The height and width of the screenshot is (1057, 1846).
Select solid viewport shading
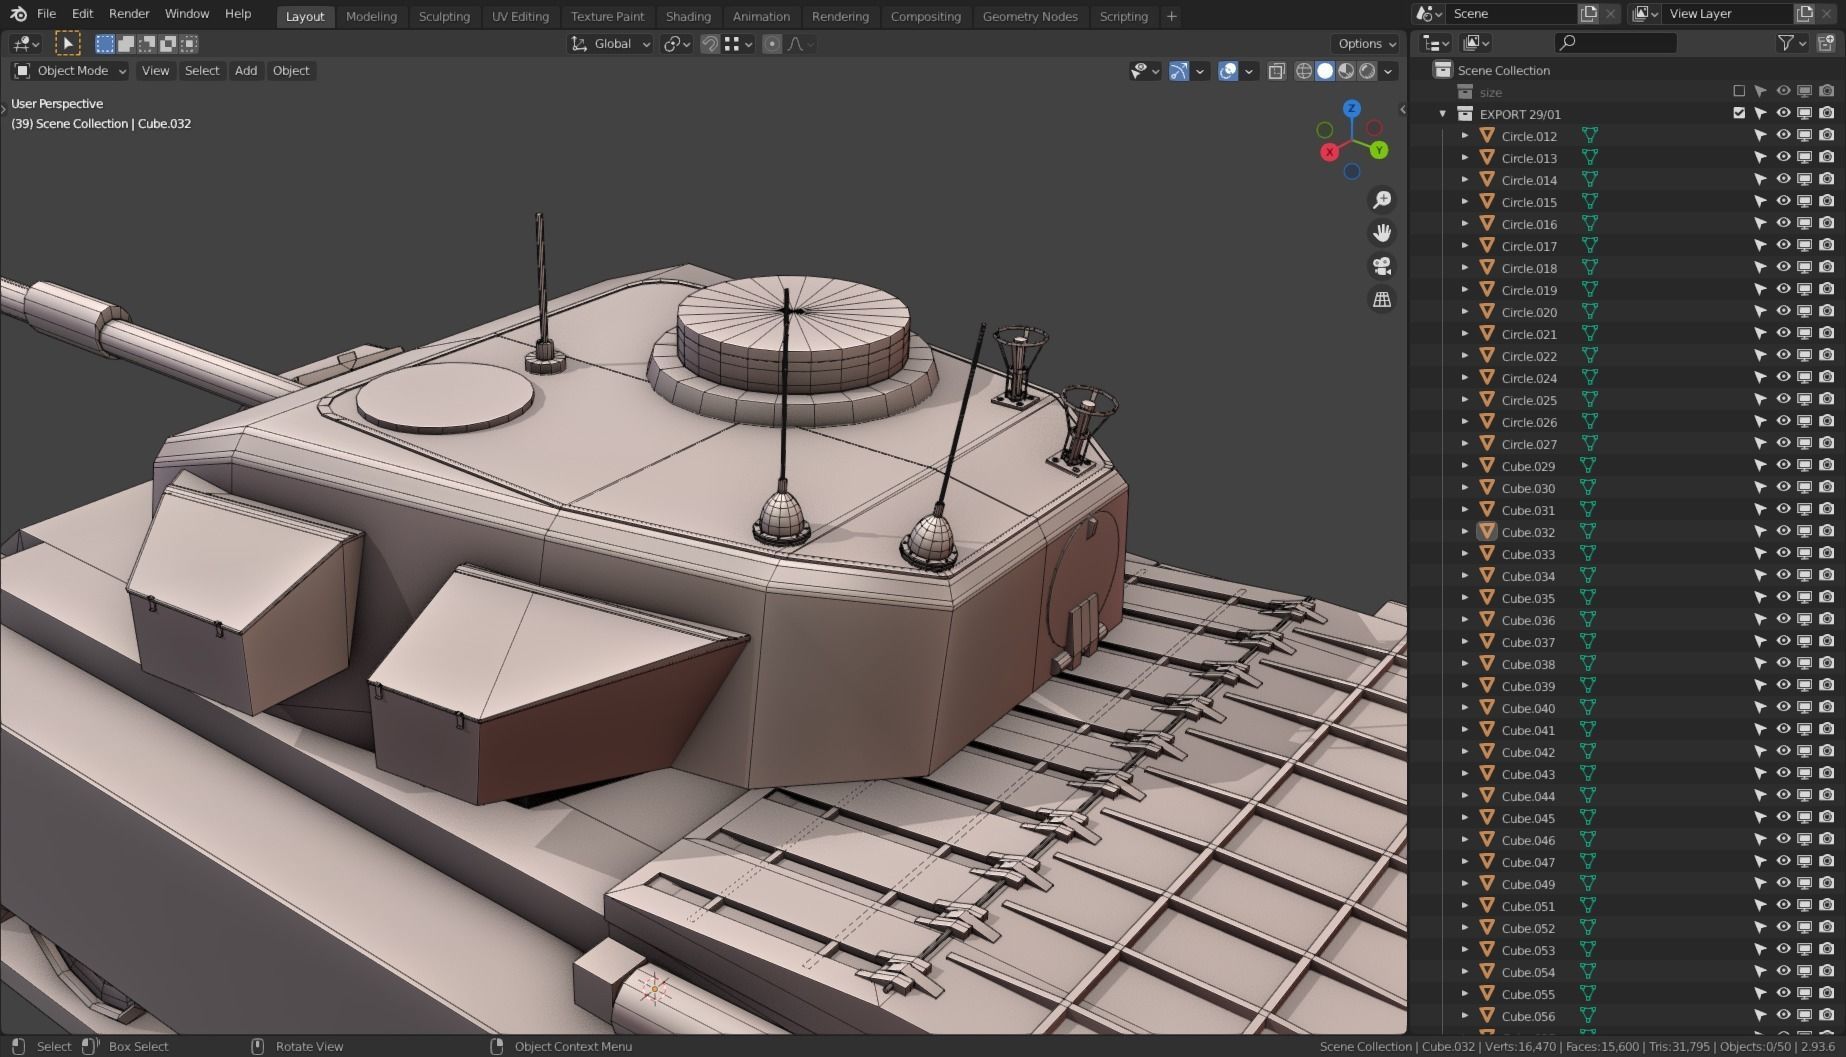point(1325,71)
